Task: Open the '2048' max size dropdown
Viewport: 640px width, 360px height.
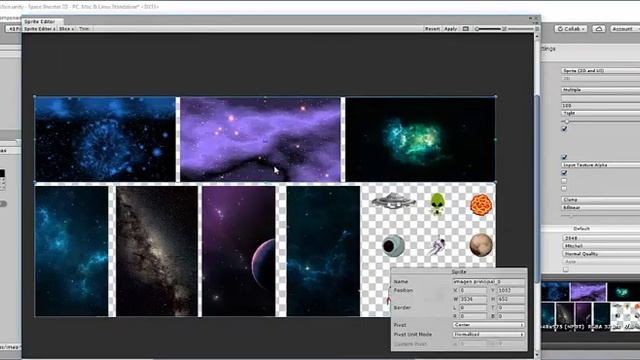Action: coord(600,238)
